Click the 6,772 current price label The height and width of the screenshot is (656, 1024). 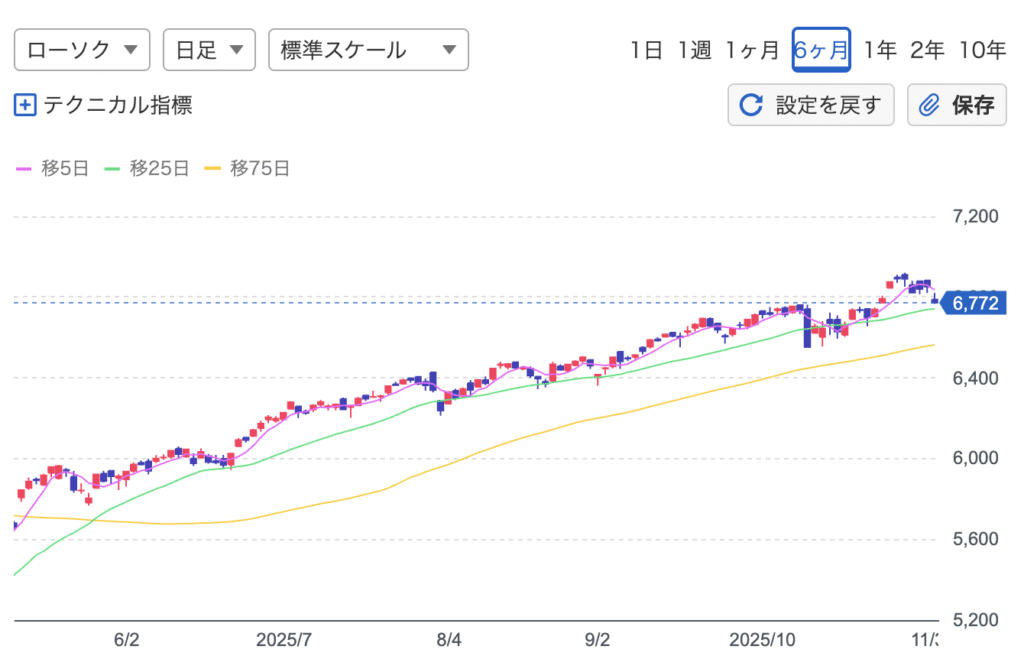[x=977, y=302]
